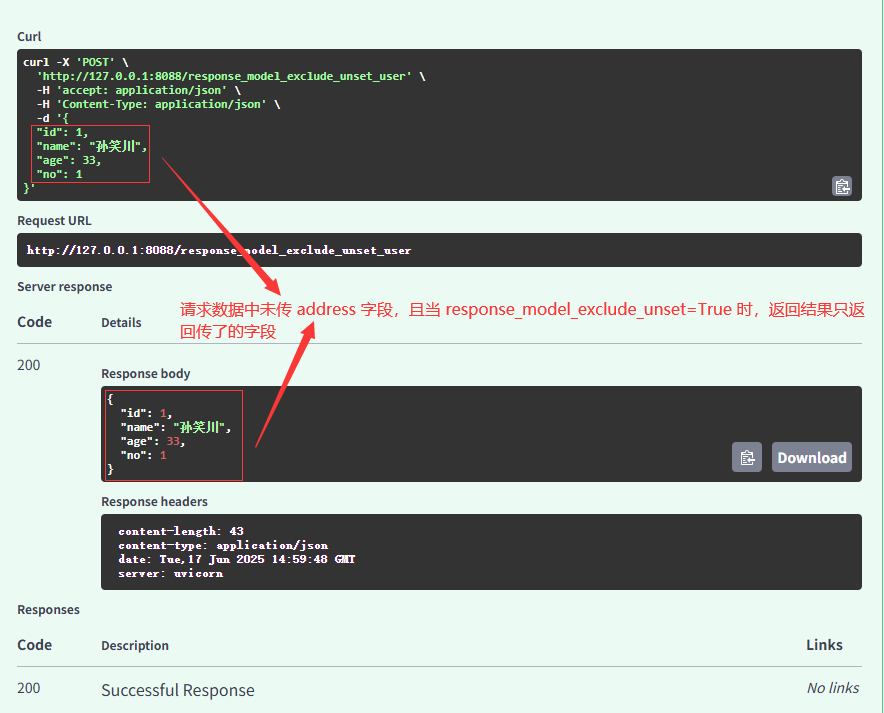Screen dimensions: 884x713
Task: Click the 'Description' column header
Action: coord(135,645)
